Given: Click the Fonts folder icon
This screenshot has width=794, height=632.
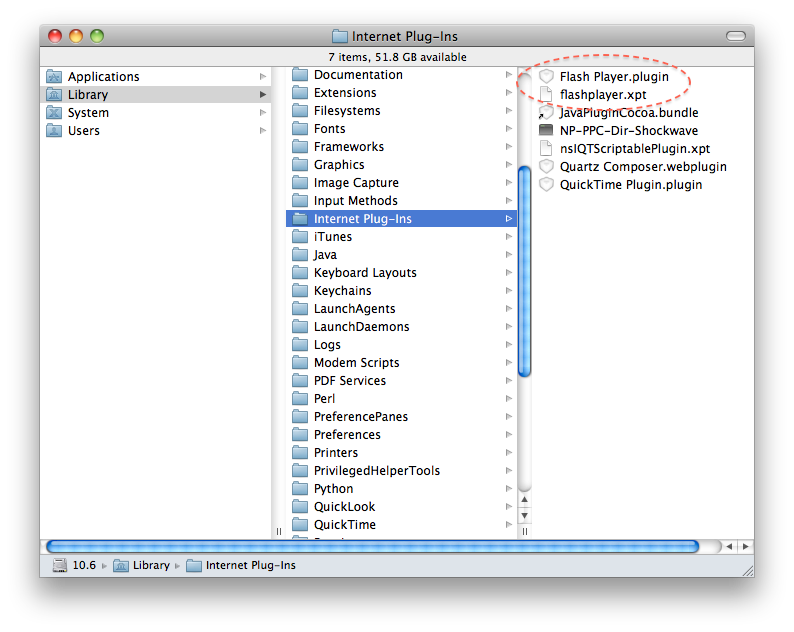Looking at the screenshot, I should (300, 129).
